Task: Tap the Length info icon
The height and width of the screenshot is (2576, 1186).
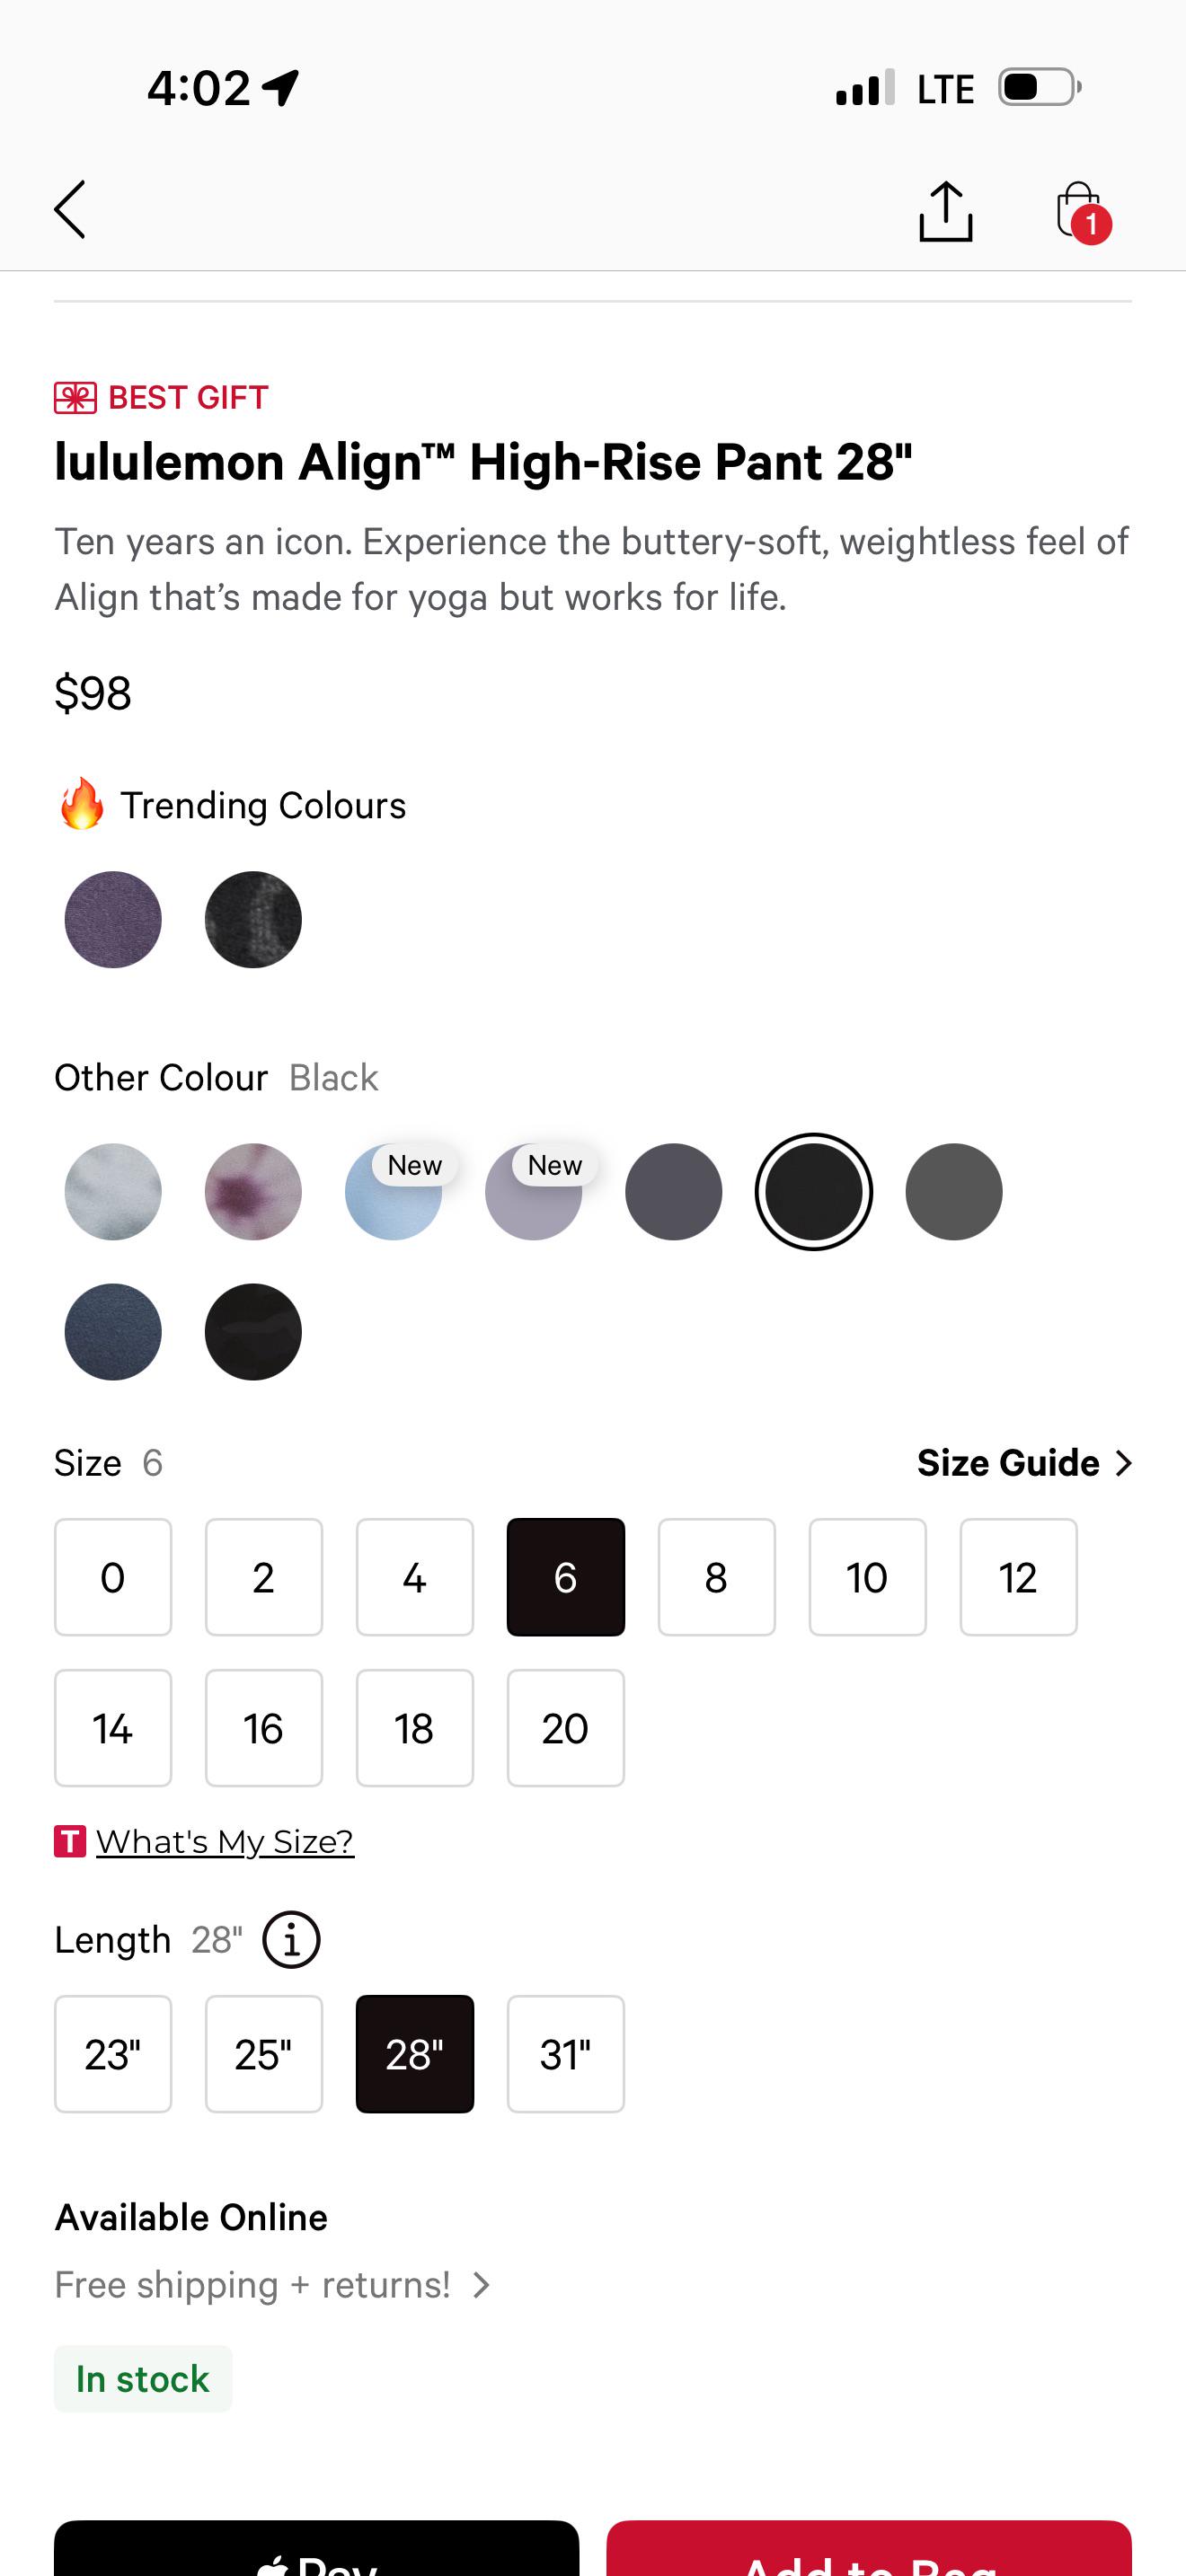Action: click(291, 1940)
